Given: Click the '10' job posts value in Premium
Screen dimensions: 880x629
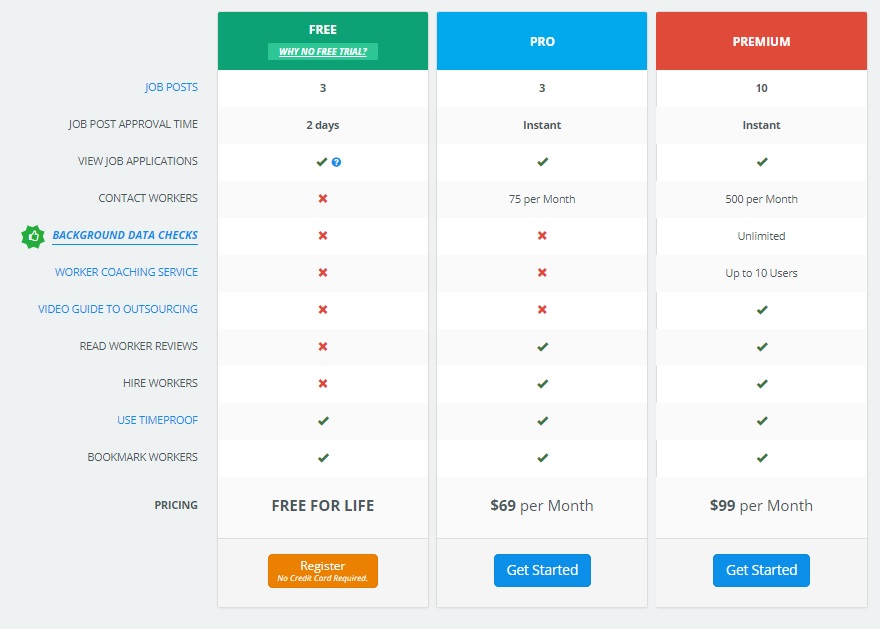Looking at the screenshot, I should click(x=762, y=88).
